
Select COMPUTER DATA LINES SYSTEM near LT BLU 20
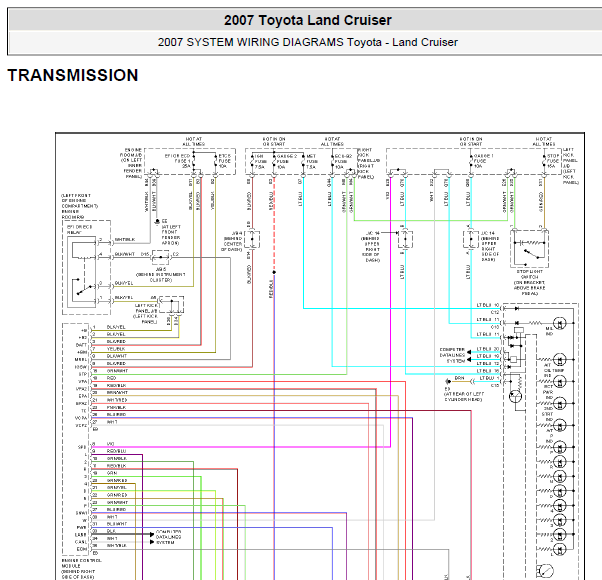pyautogui.click(x=452, y=355)
